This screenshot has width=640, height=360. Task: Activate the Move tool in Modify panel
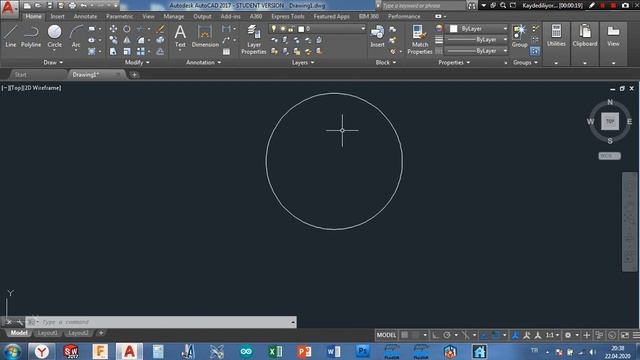tap(113, 29)
